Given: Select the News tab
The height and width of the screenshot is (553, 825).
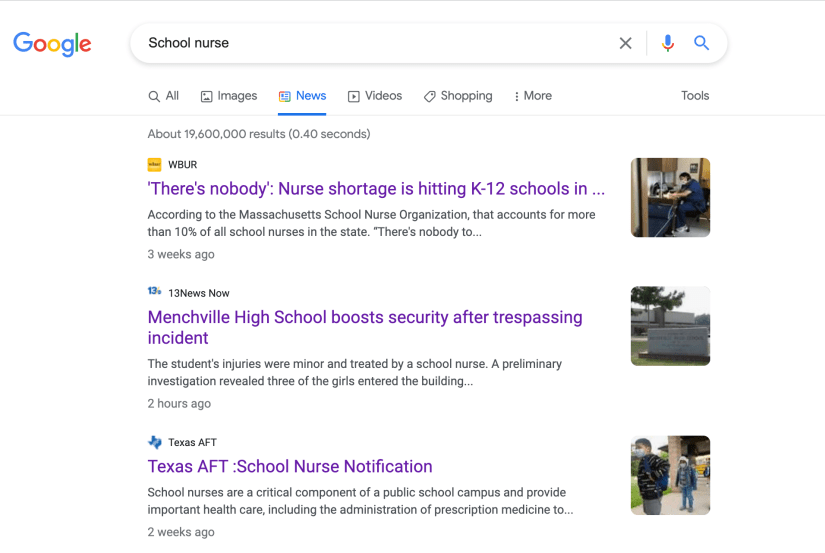Looking at the screenshot, I should click(x=303, y=96).
